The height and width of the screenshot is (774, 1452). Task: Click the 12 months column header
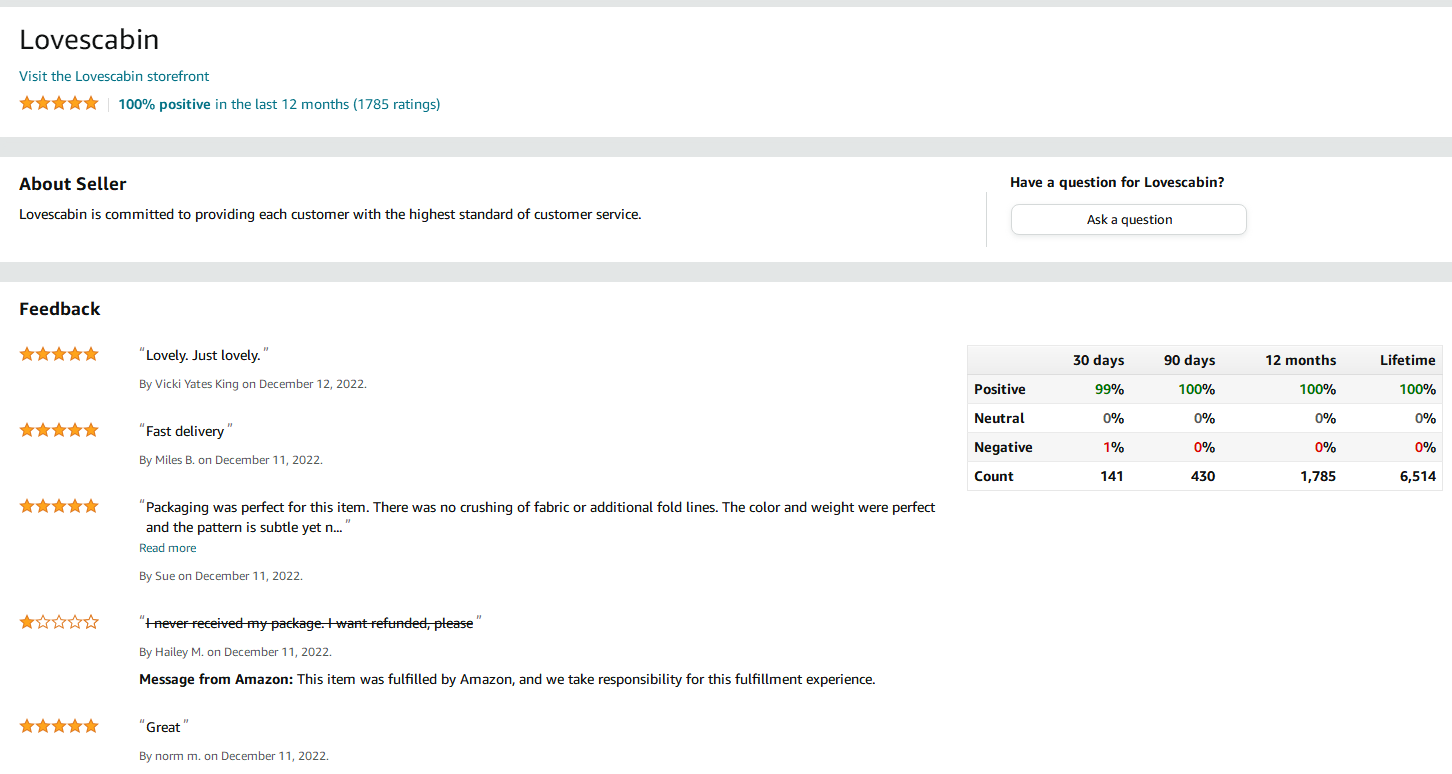click(x=1300, y=360)
